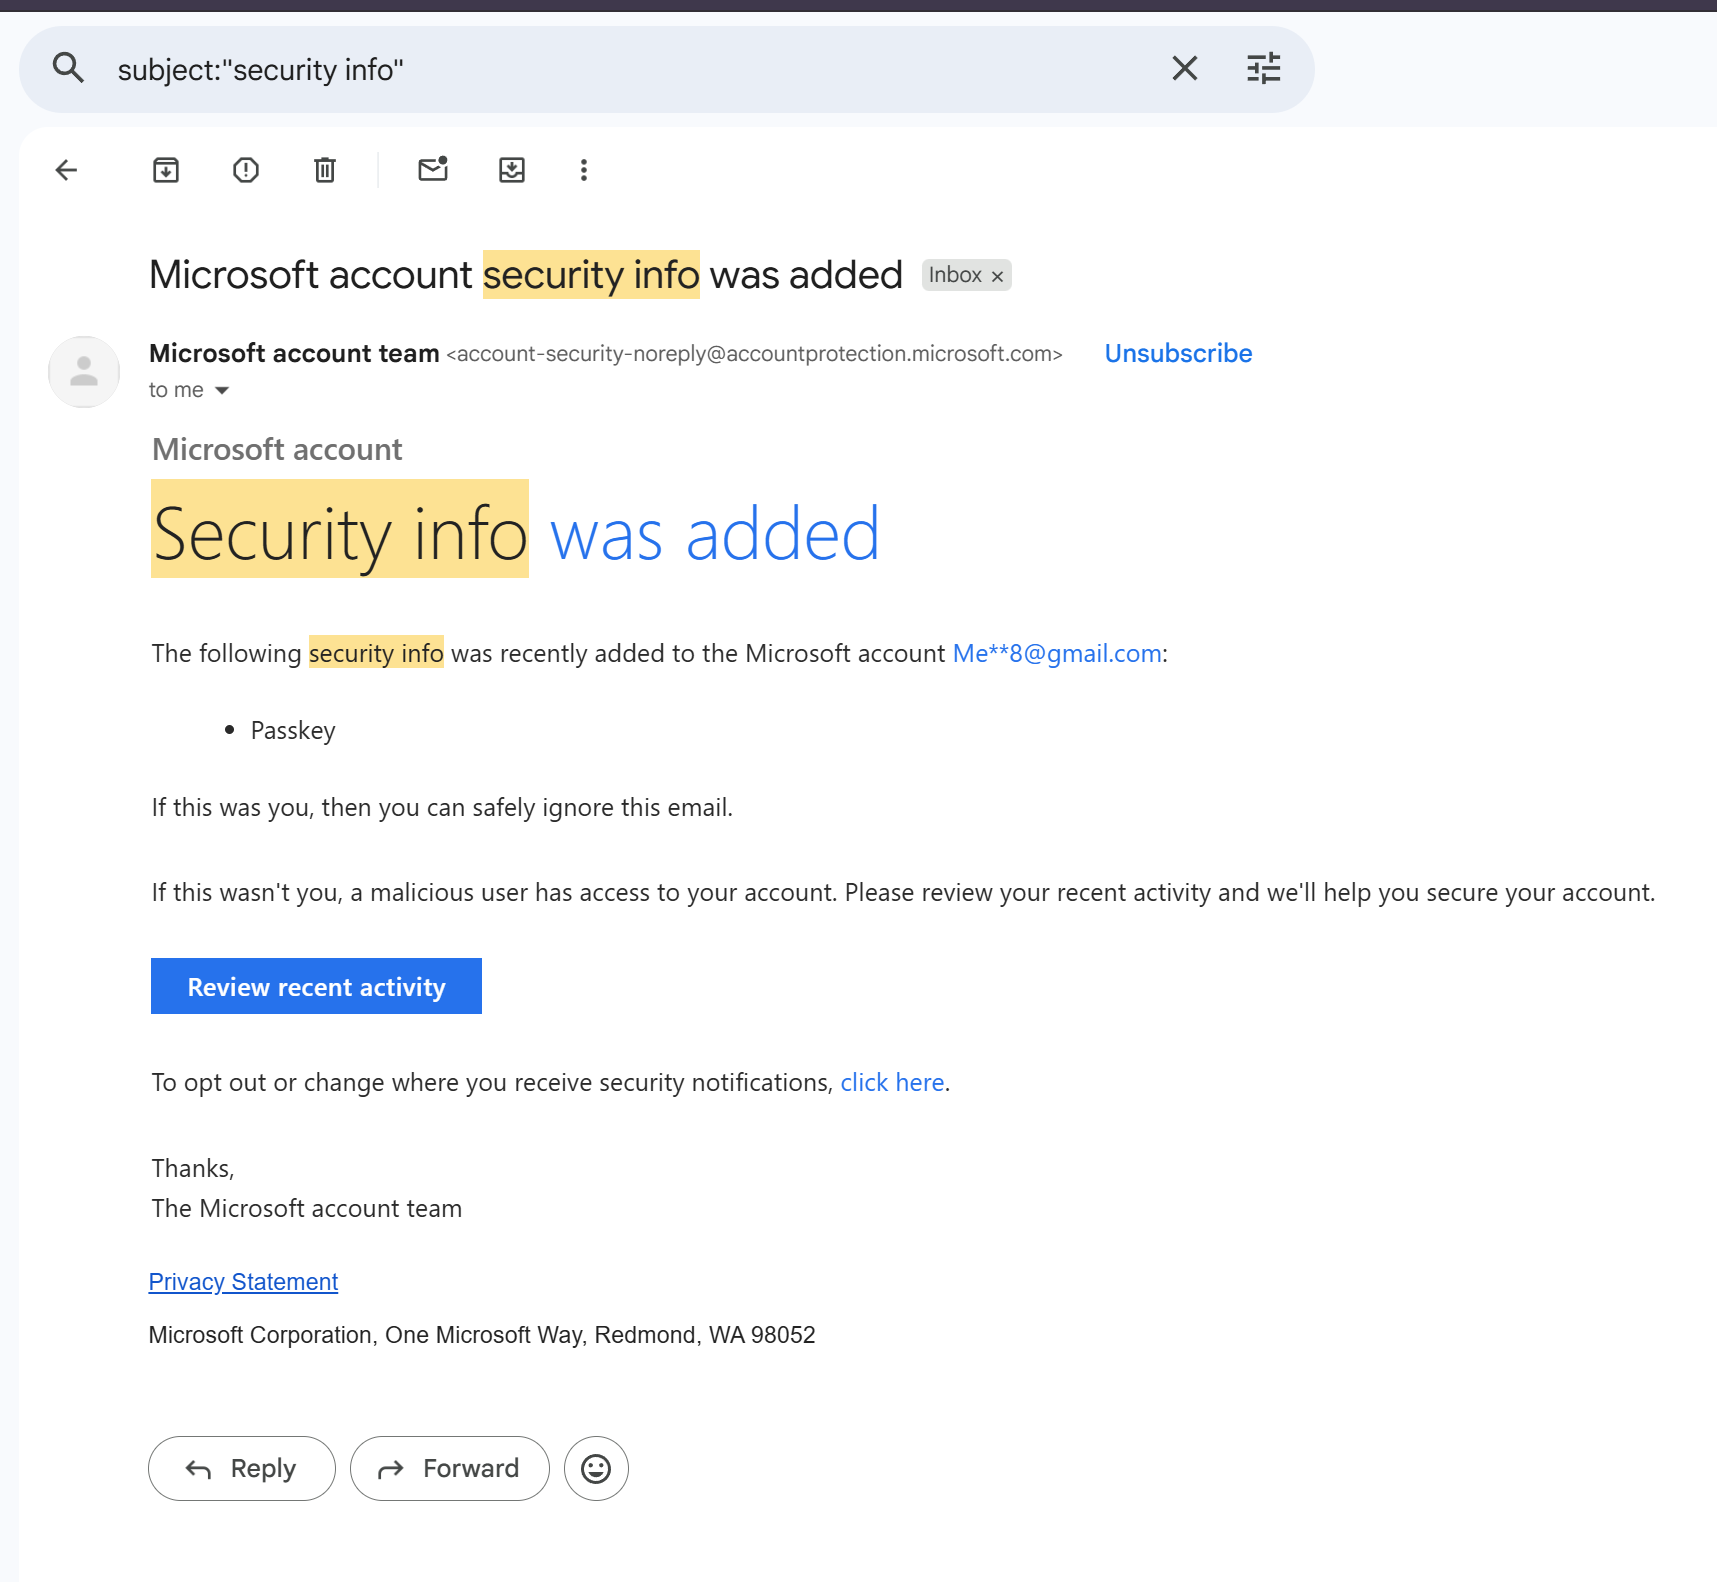Go back to the search results

(x=66, y=170)
